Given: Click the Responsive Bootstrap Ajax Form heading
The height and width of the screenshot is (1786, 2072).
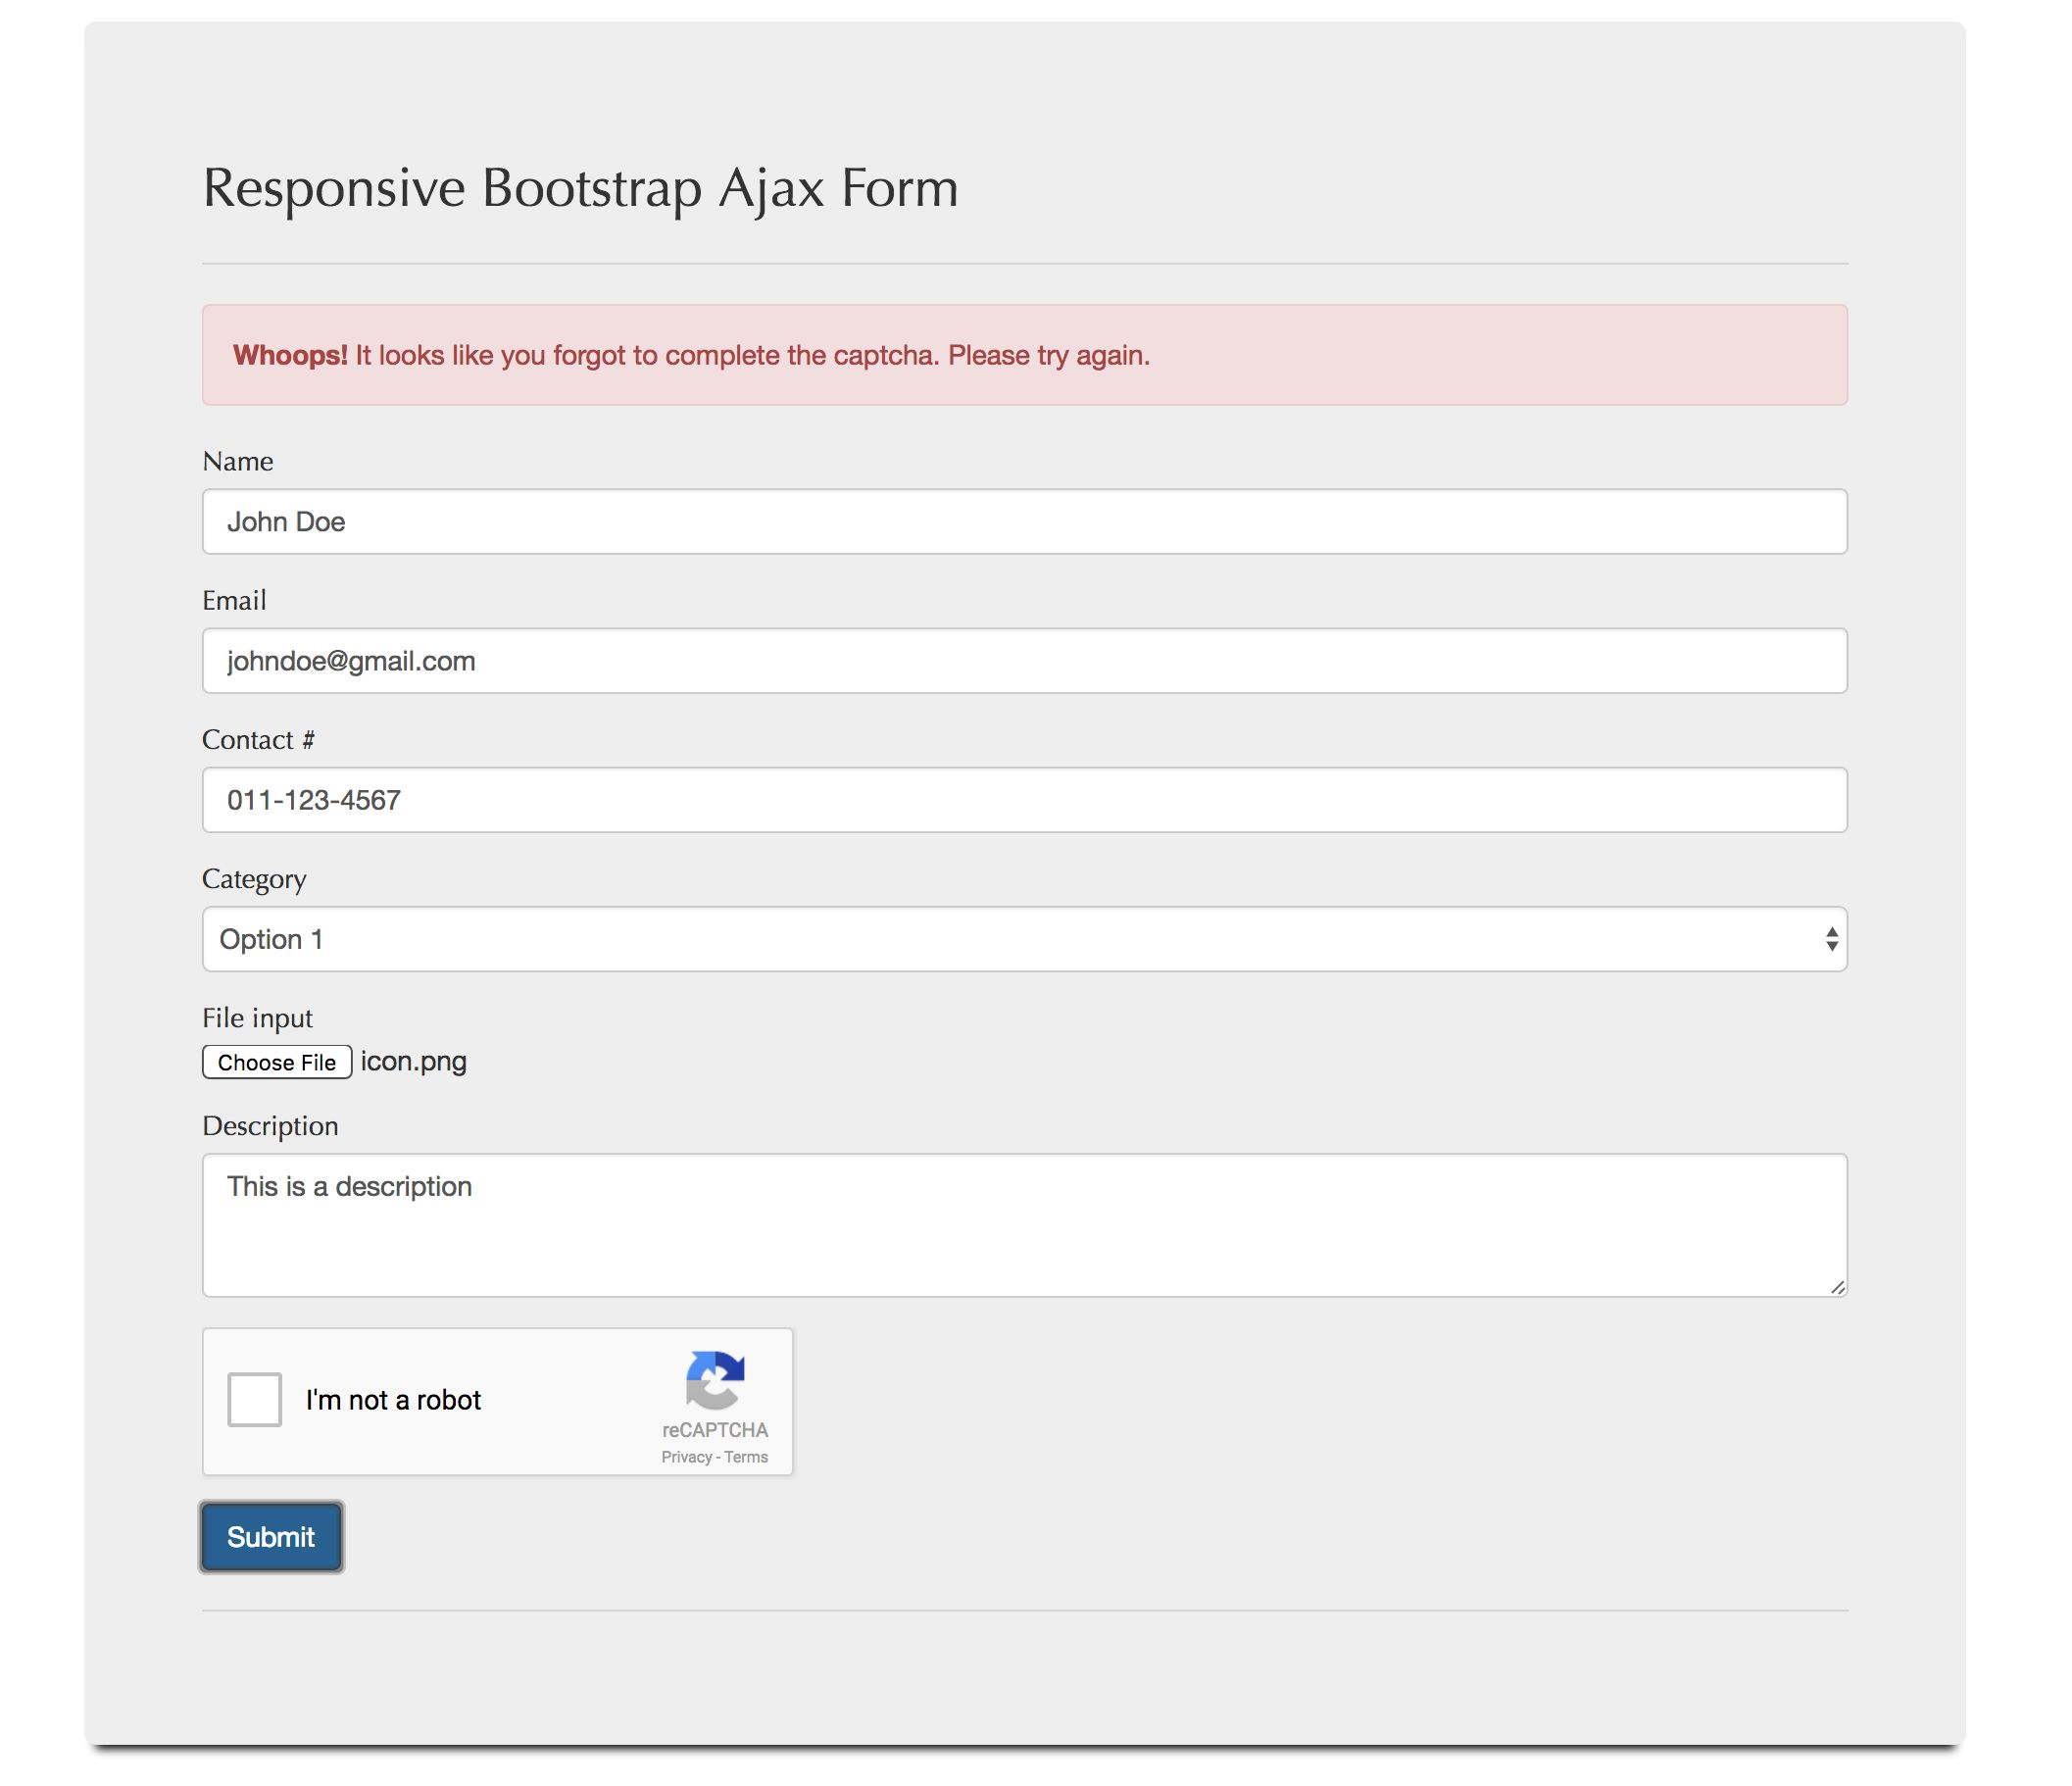Looking at the screenshot, I should (x=580, y=188).
